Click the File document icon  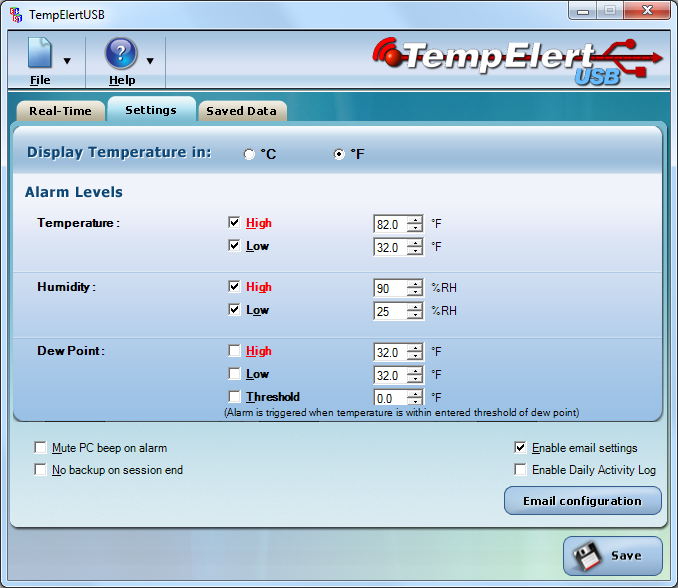pyautogui.click(x=40, y=53)
